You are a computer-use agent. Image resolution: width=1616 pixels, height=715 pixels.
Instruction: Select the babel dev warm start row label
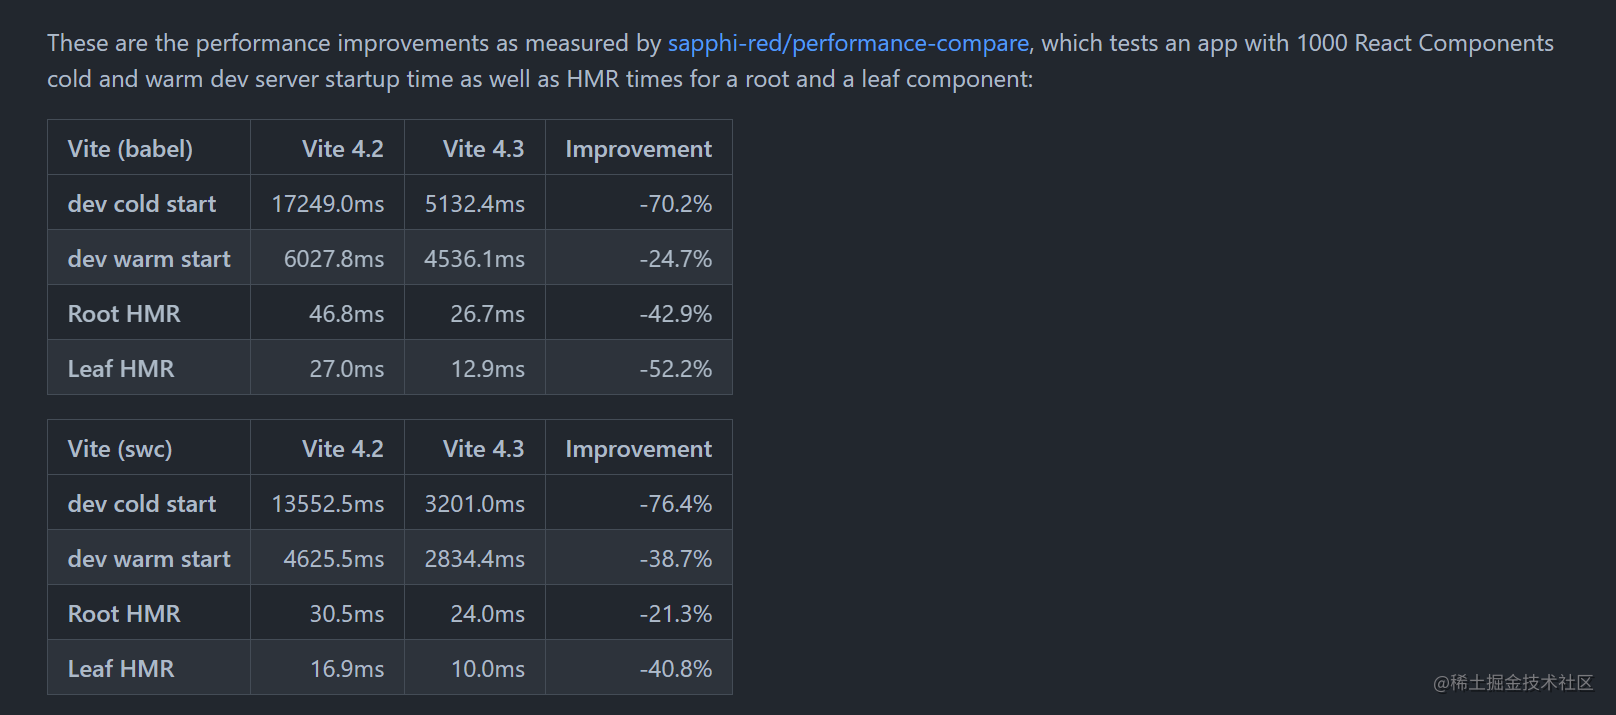pos(149,259)
